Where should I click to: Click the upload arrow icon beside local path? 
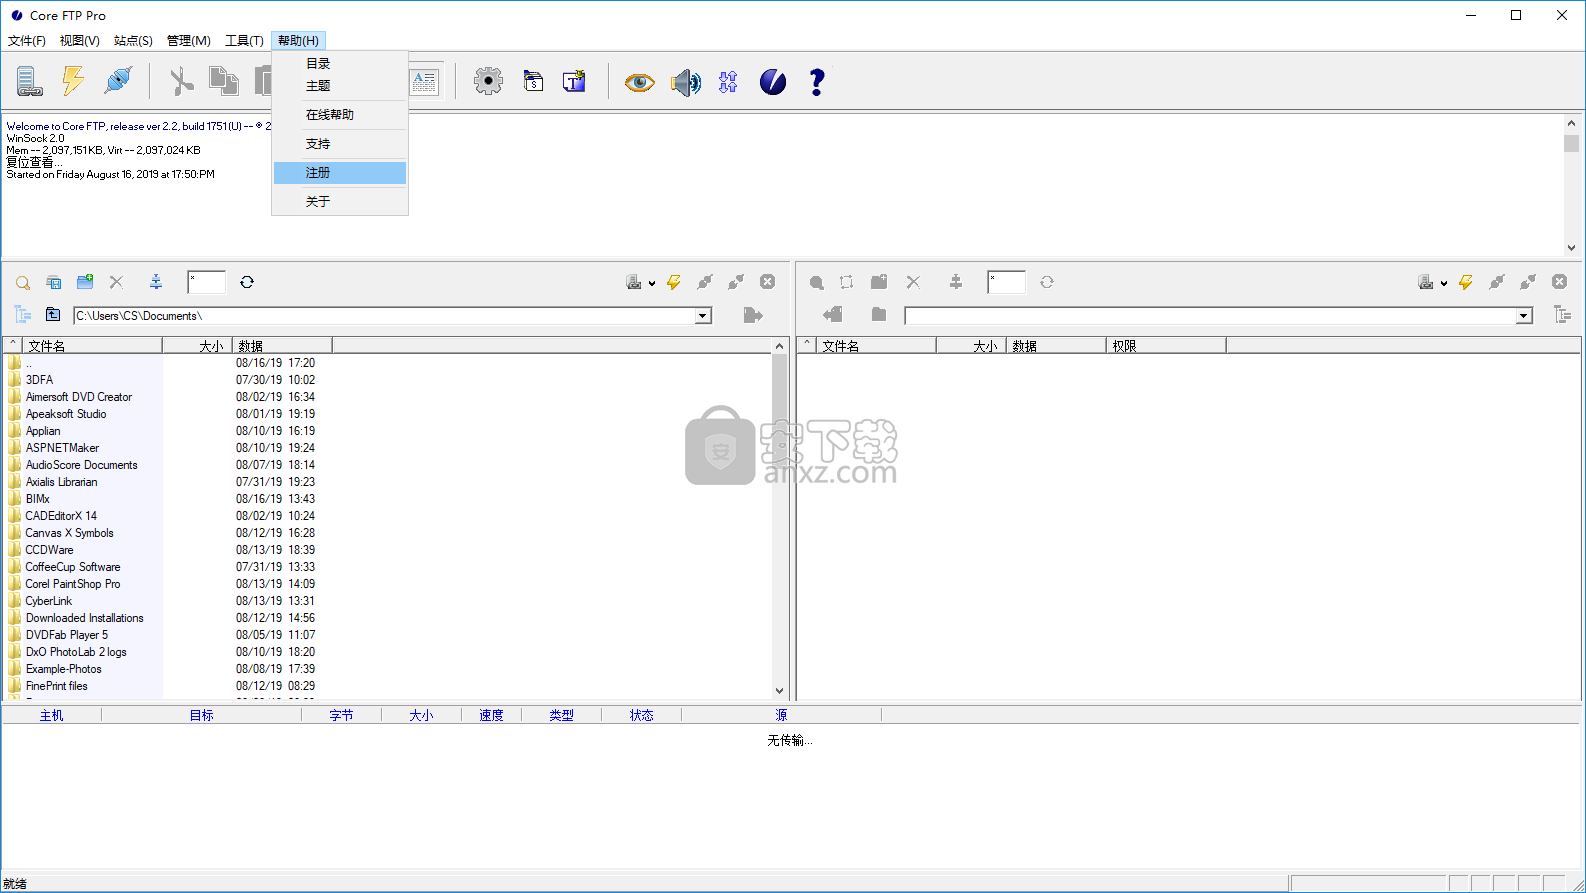[x=753, y=315]
